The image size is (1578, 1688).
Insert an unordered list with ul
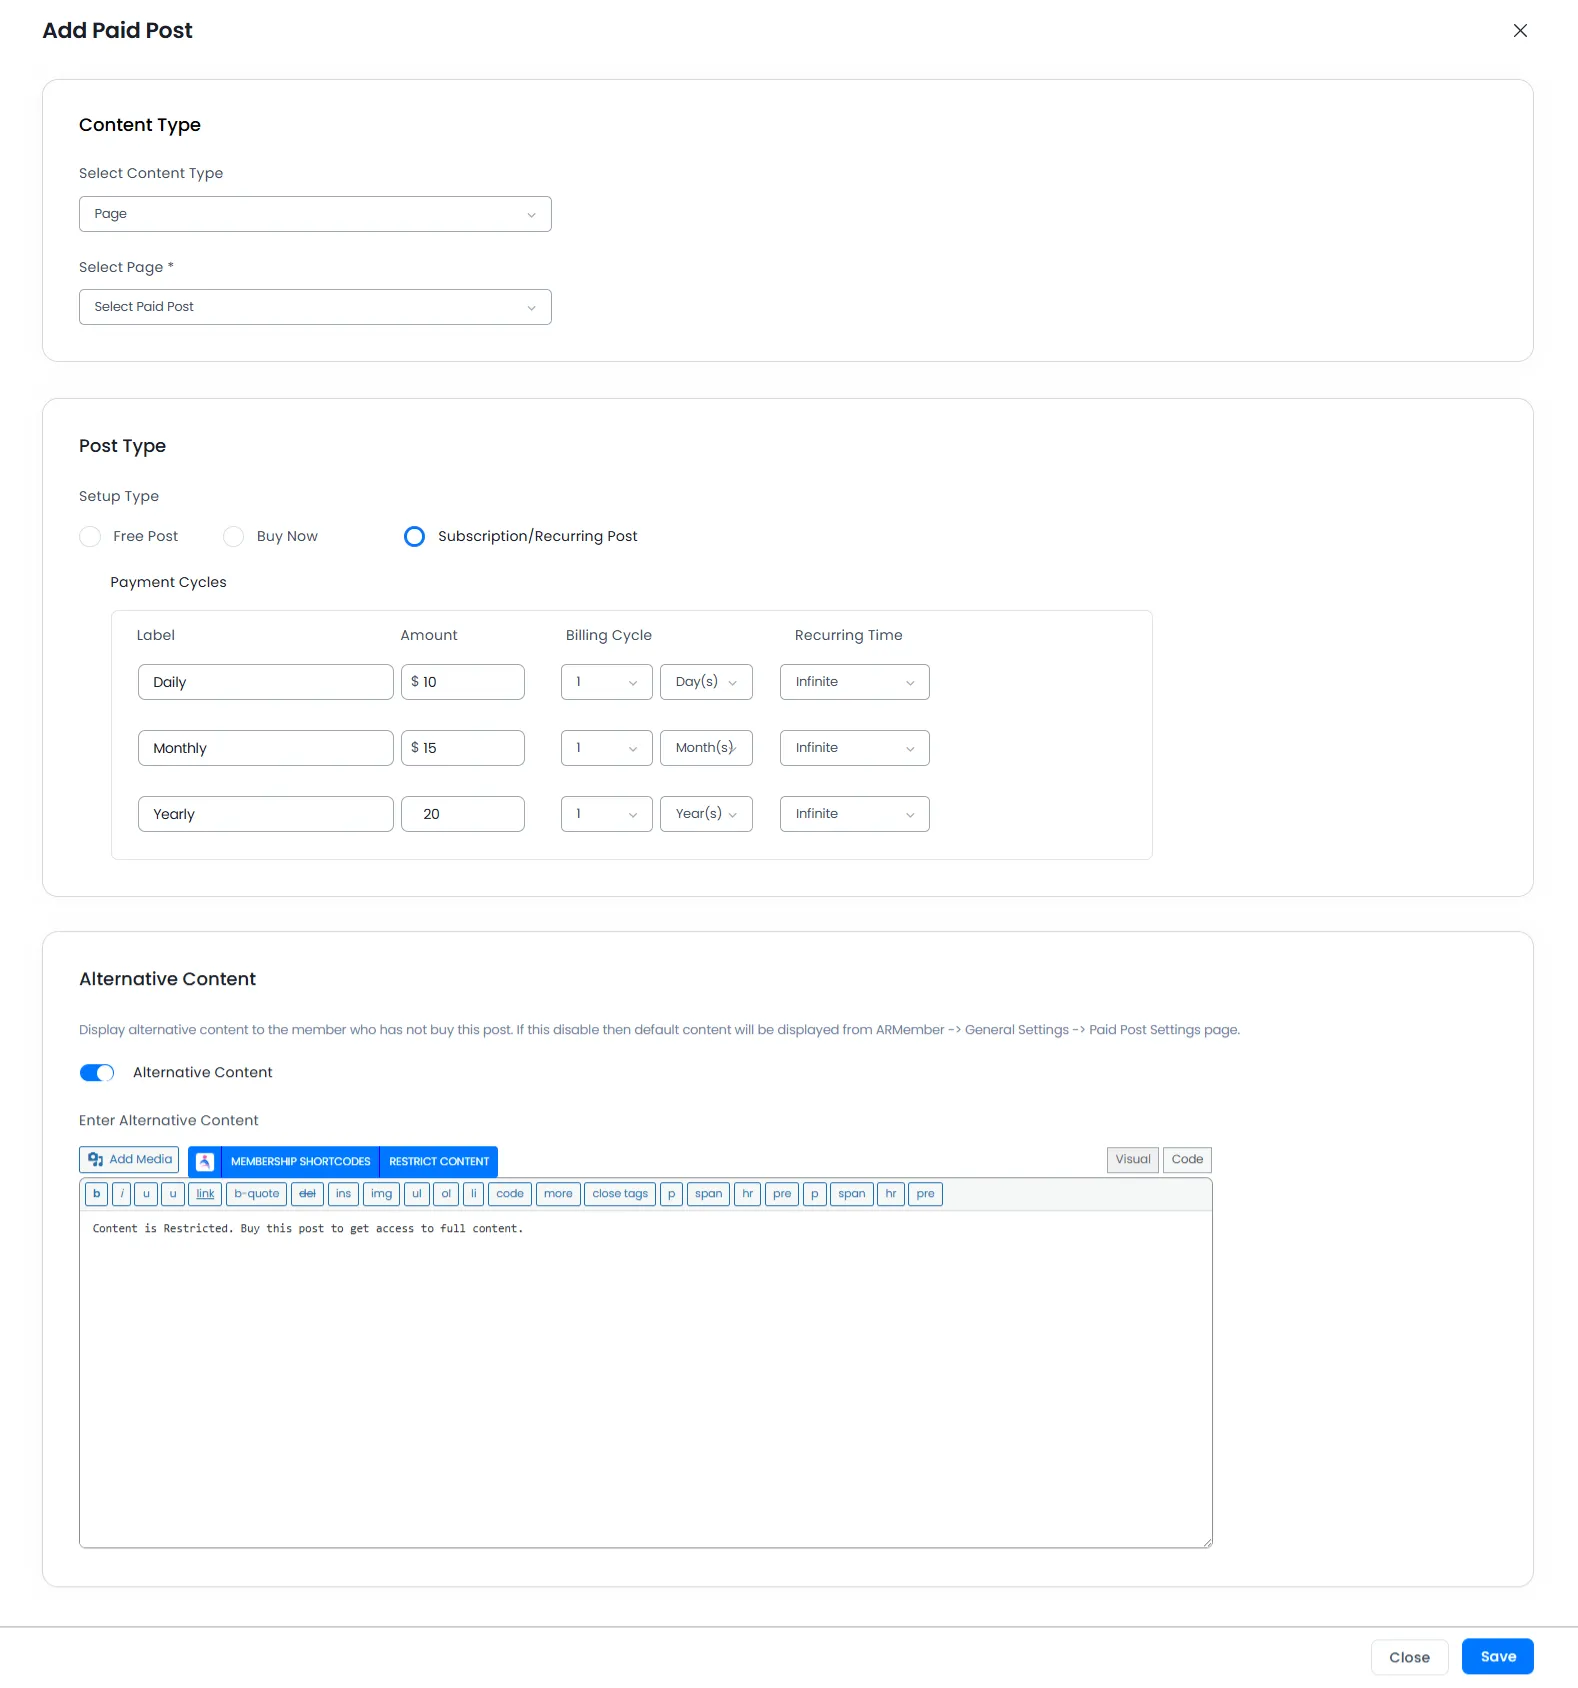pyautogui.click(x=417, y=1194)
